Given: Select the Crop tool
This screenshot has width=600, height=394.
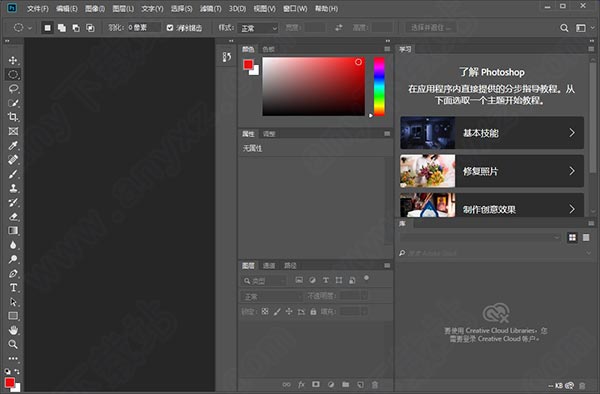Looking at the screenshot, I should pos(13,117).
